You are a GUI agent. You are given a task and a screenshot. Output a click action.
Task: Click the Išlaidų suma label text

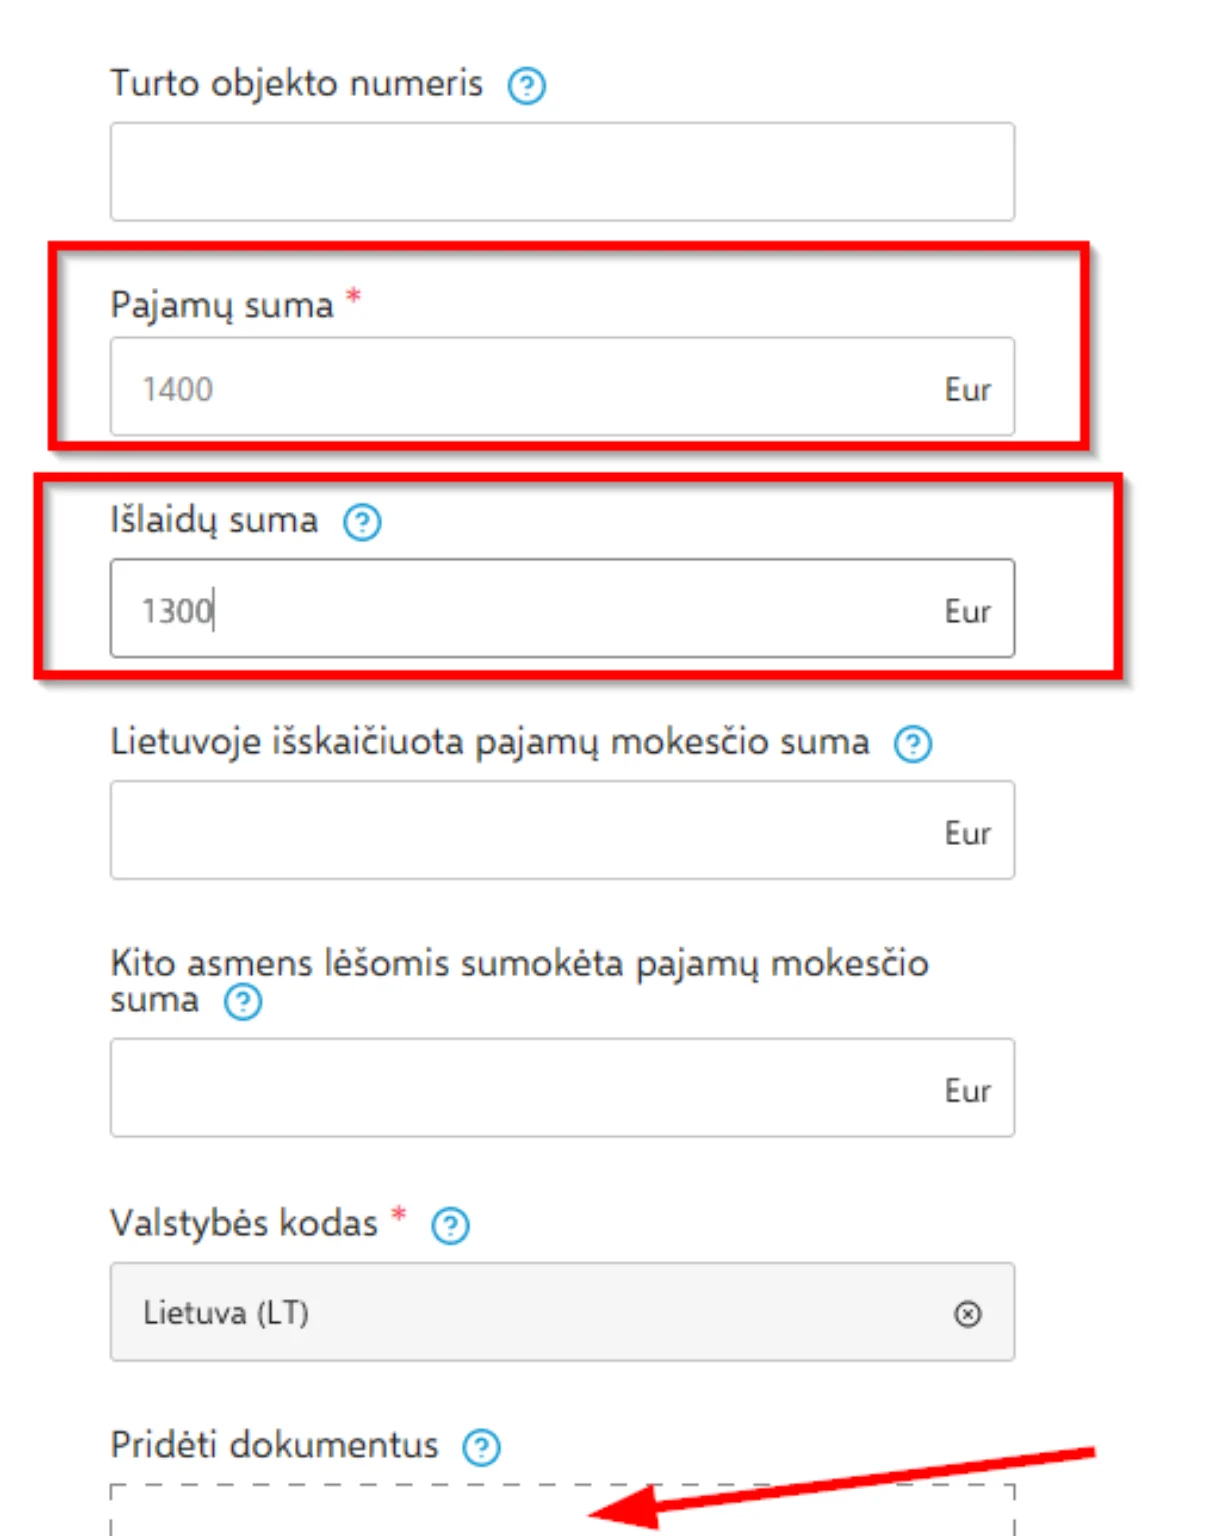(214, 521)
